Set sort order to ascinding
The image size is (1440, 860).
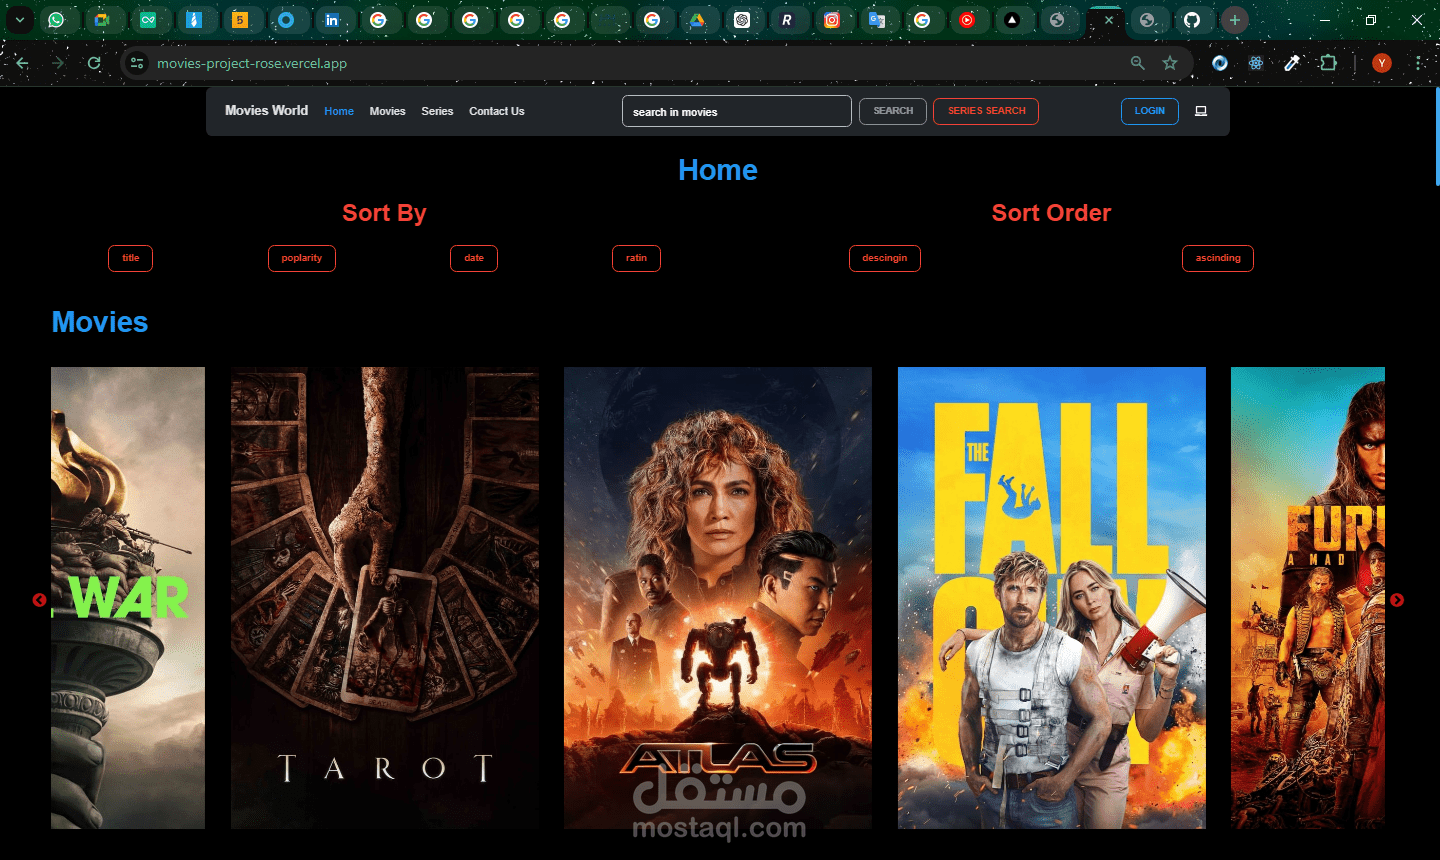tap(1218, 258)
